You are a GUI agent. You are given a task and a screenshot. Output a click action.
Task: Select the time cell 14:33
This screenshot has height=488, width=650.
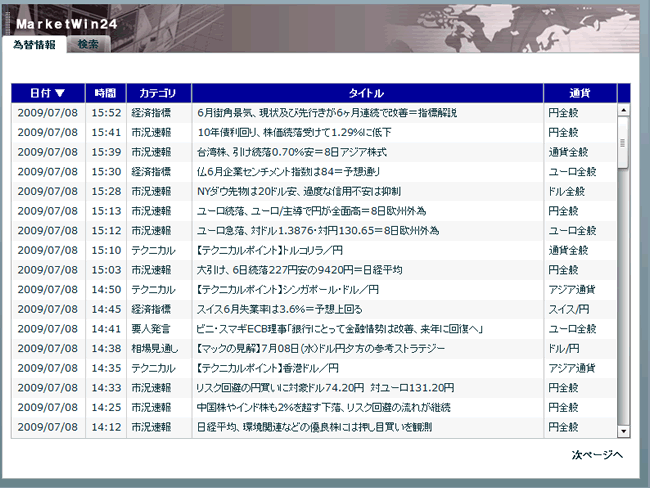click(x=106, y=388)
